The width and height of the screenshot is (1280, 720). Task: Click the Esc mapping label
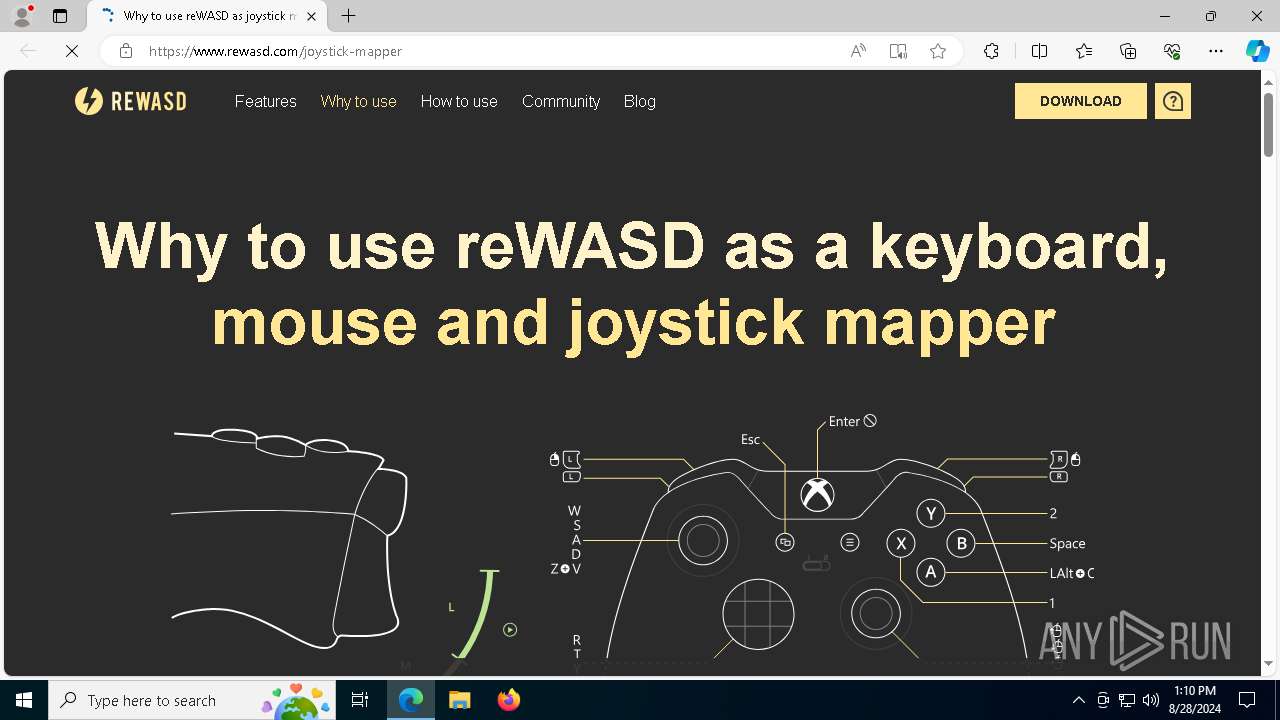[750, 439]
